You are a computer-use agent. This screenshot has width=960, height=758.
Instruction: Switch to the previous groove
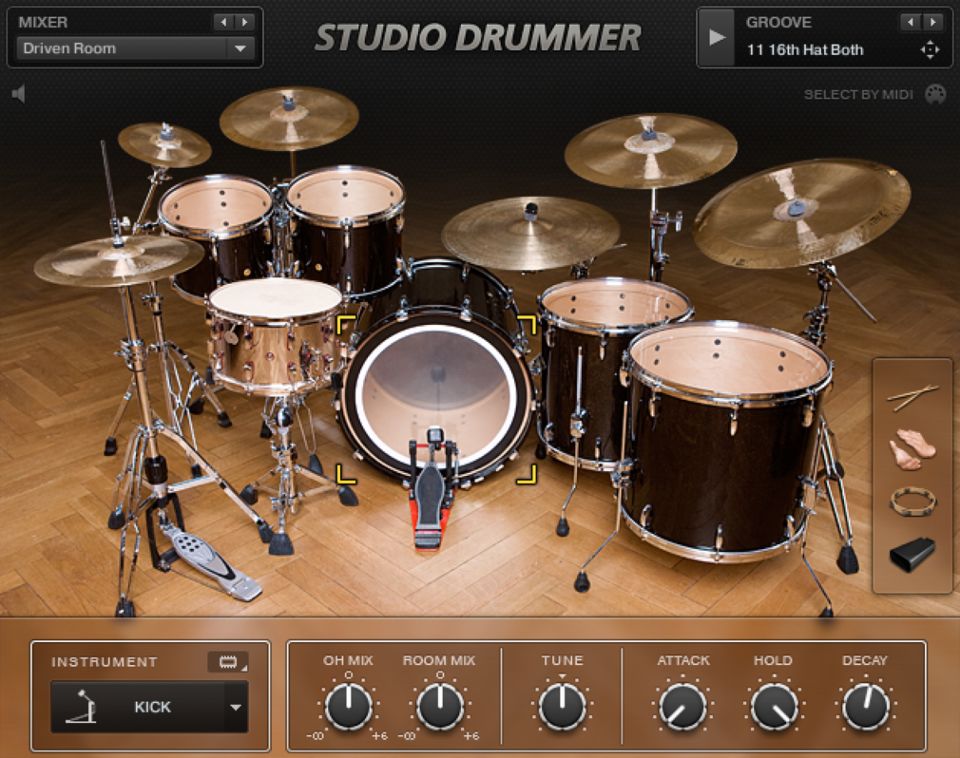pyautogui.click(x=909, y=22)
